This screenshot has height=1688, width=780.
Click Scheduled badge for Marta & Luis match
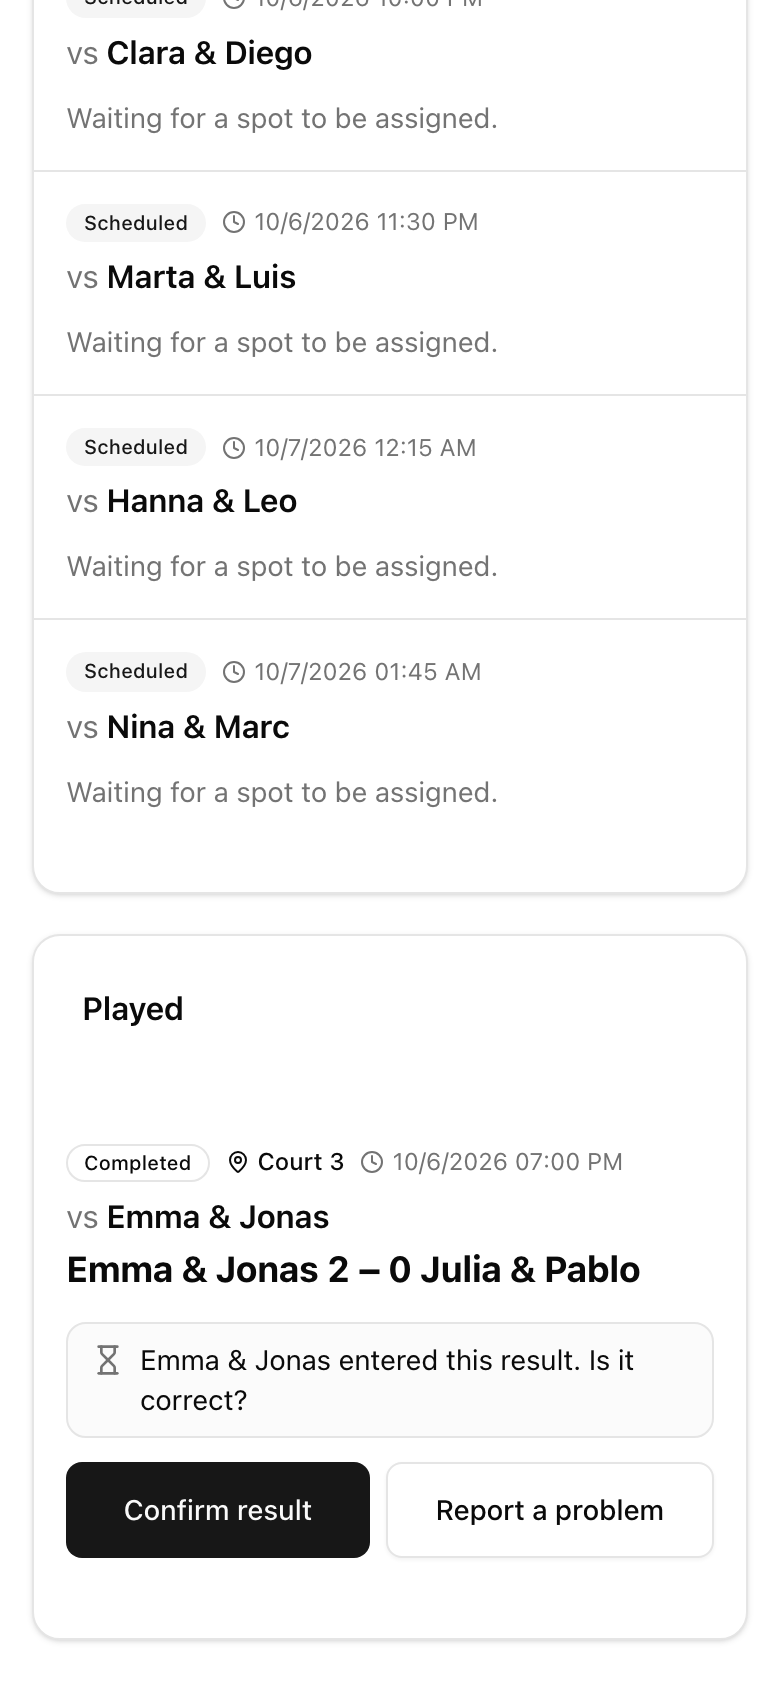click(x=136, y=223)
